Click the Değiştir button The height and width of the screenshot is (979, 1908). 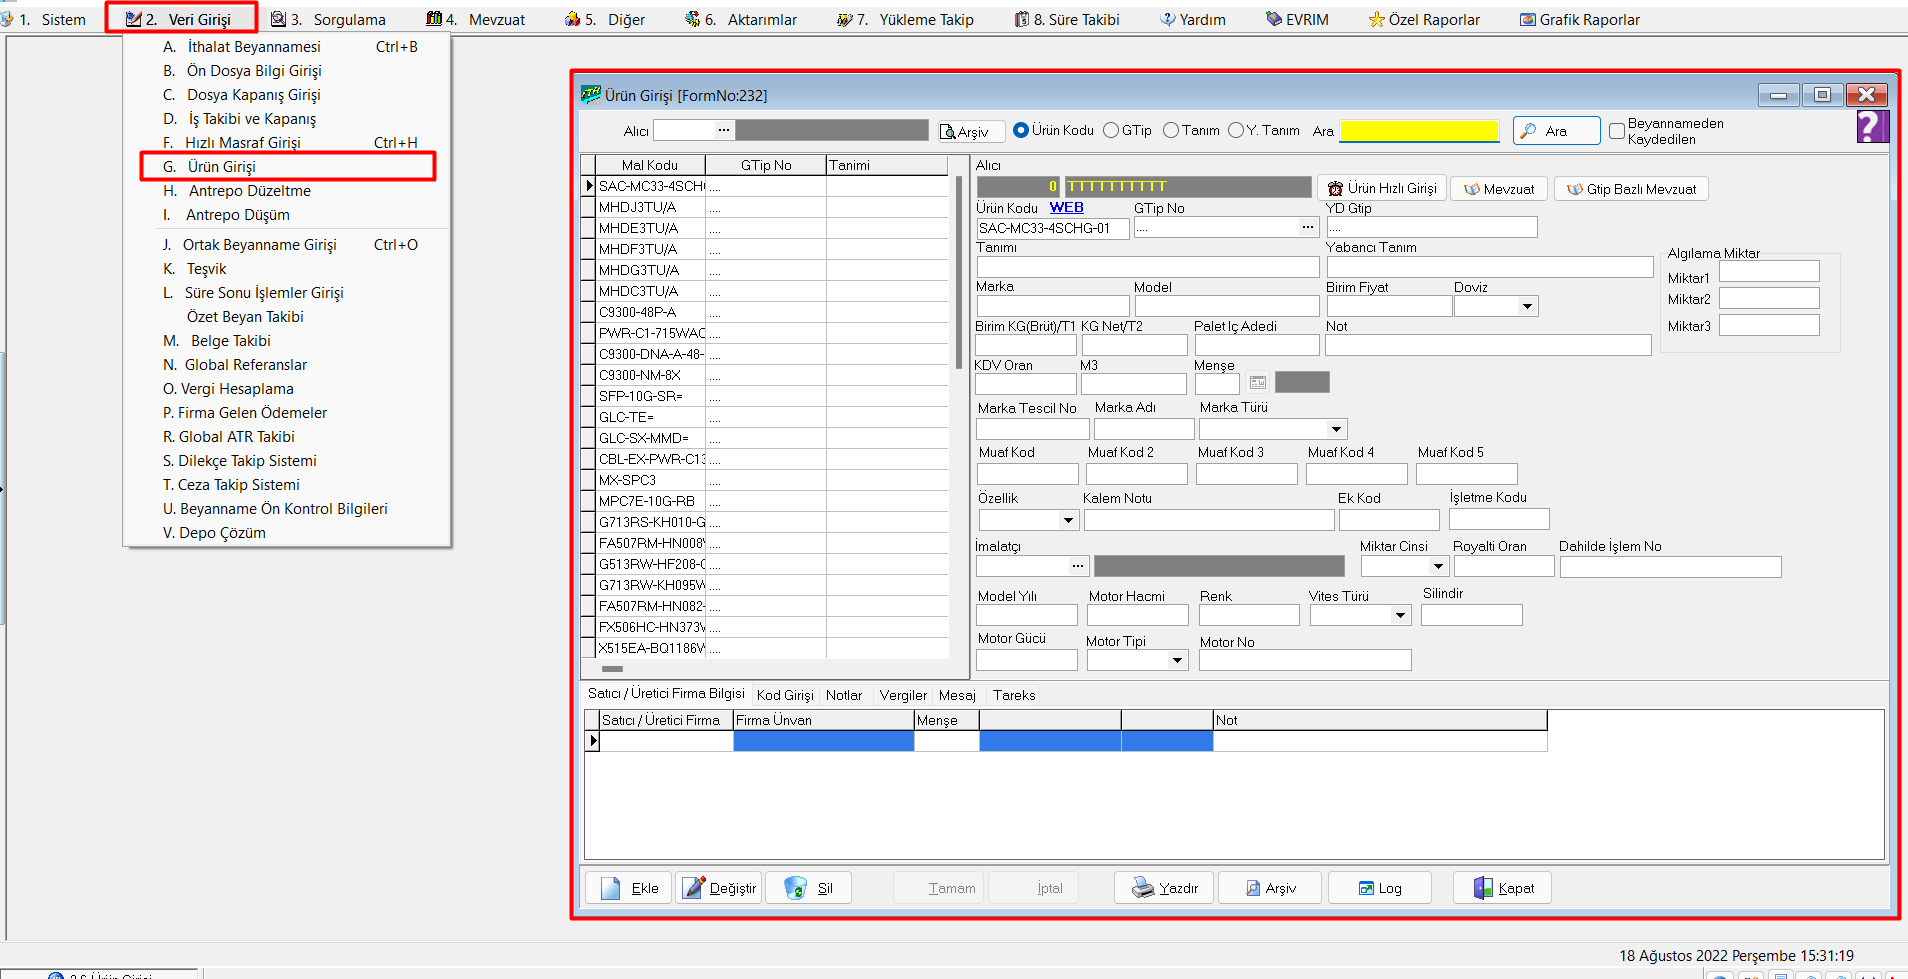(719, 888)
